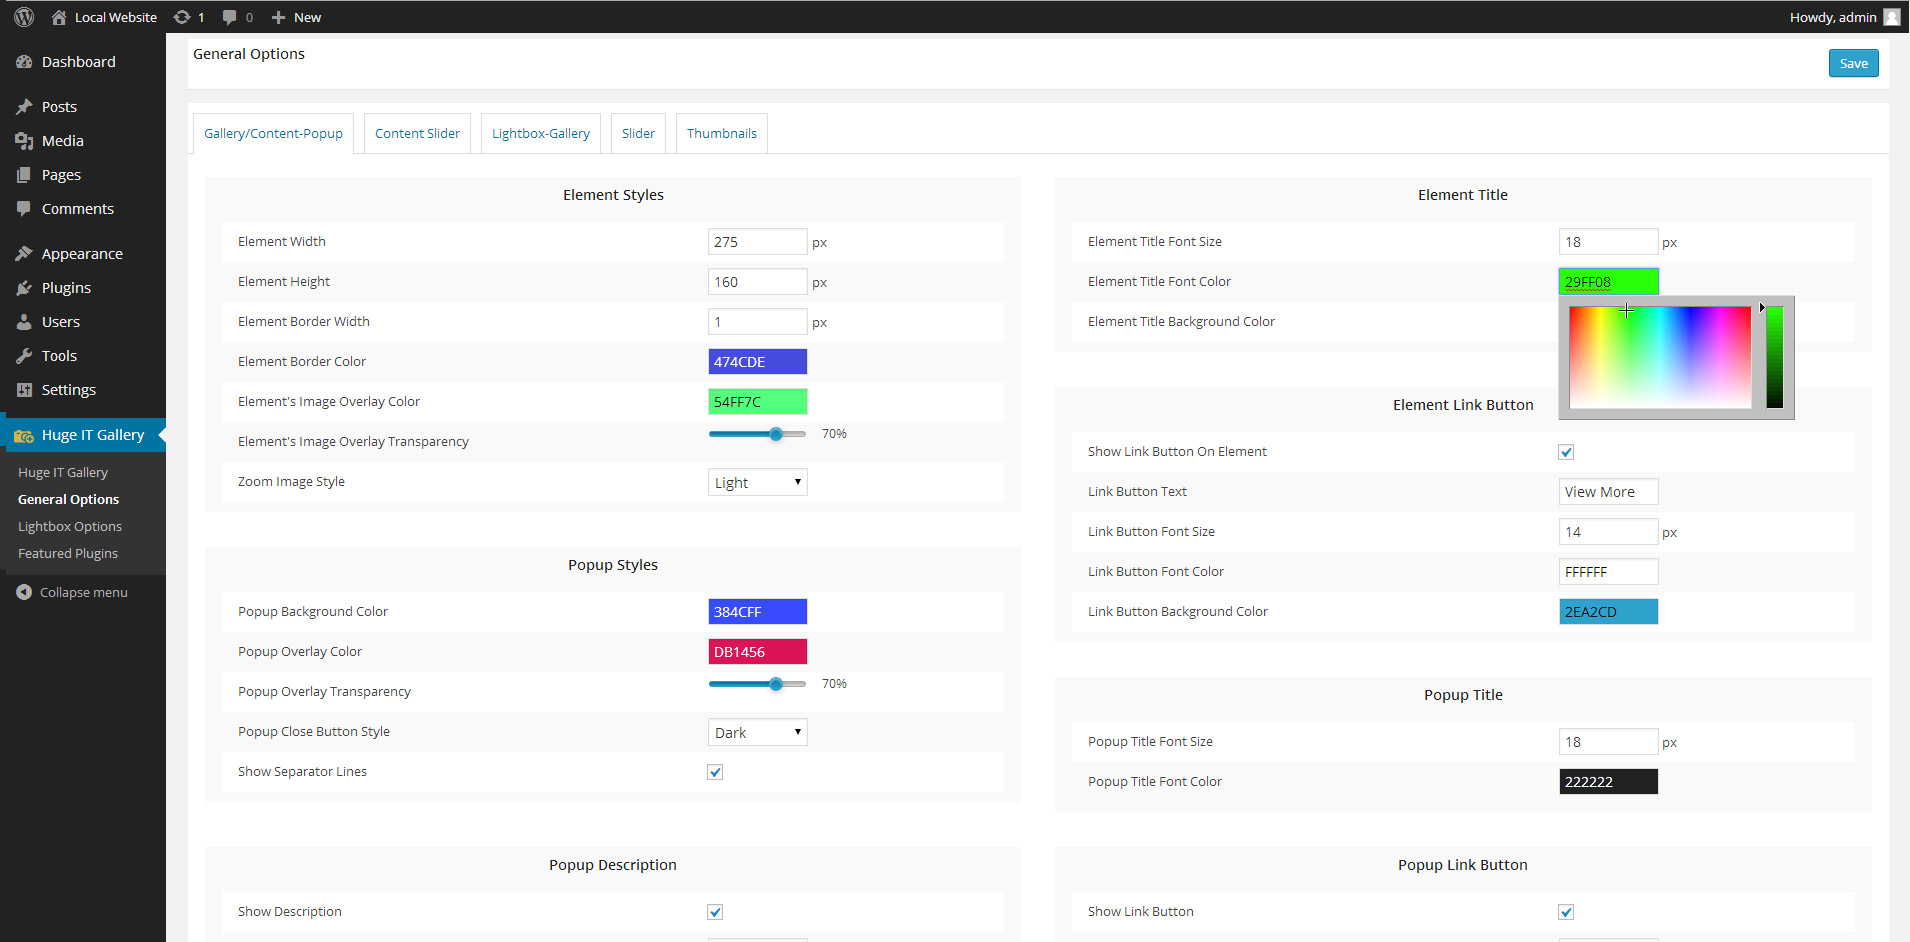
Task: Click the Element Width input field
Action: (x=758, y=242)
